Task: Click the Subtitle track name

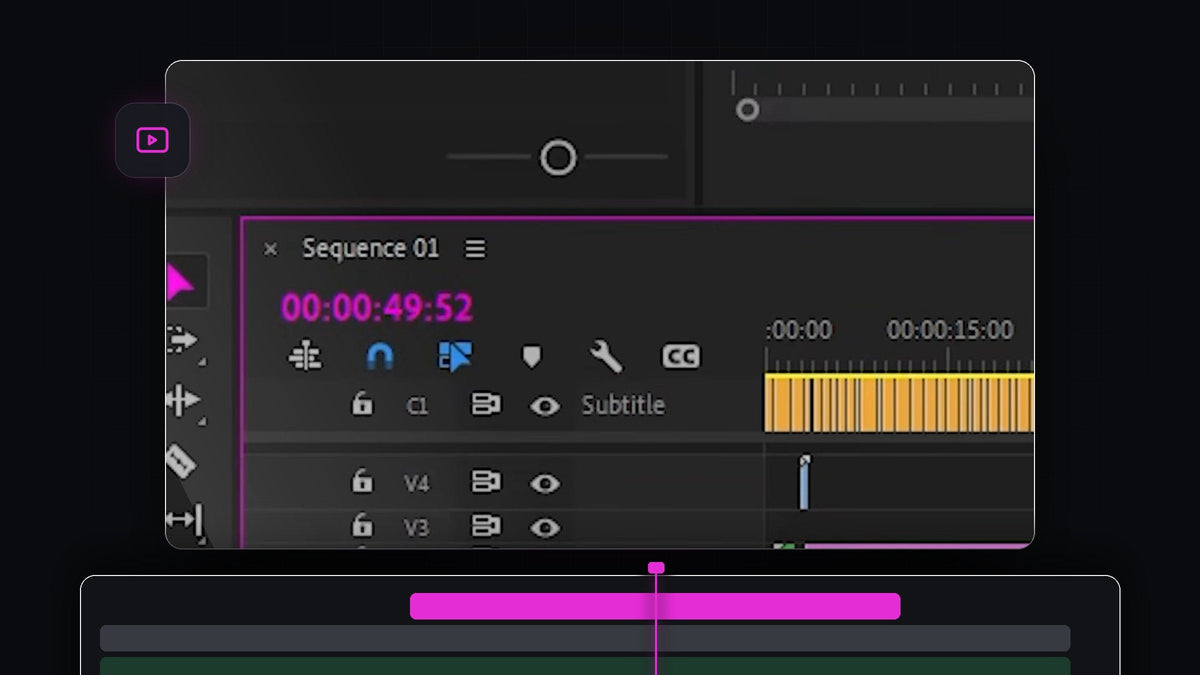Action: tap(623, 405)
